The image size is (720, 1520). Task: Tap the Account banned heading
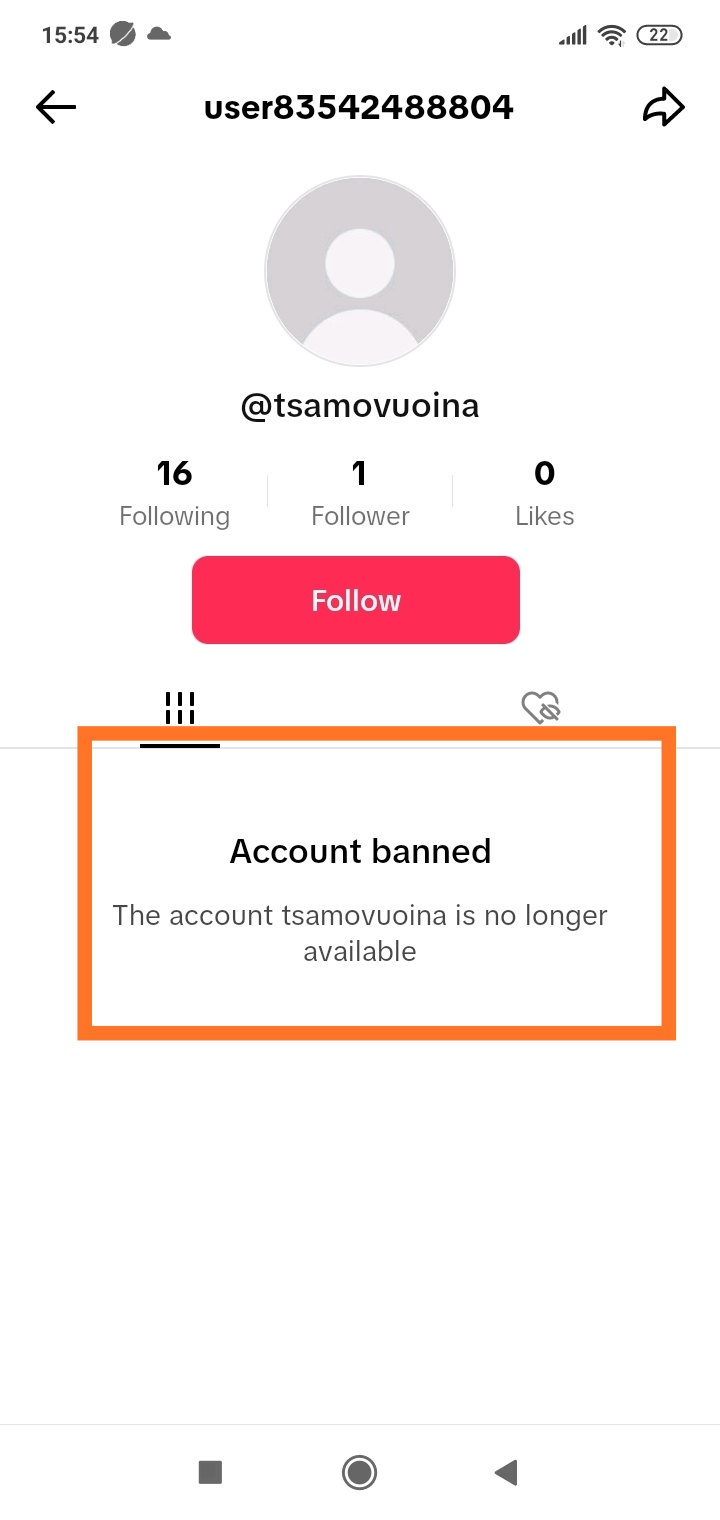(361, 851)
